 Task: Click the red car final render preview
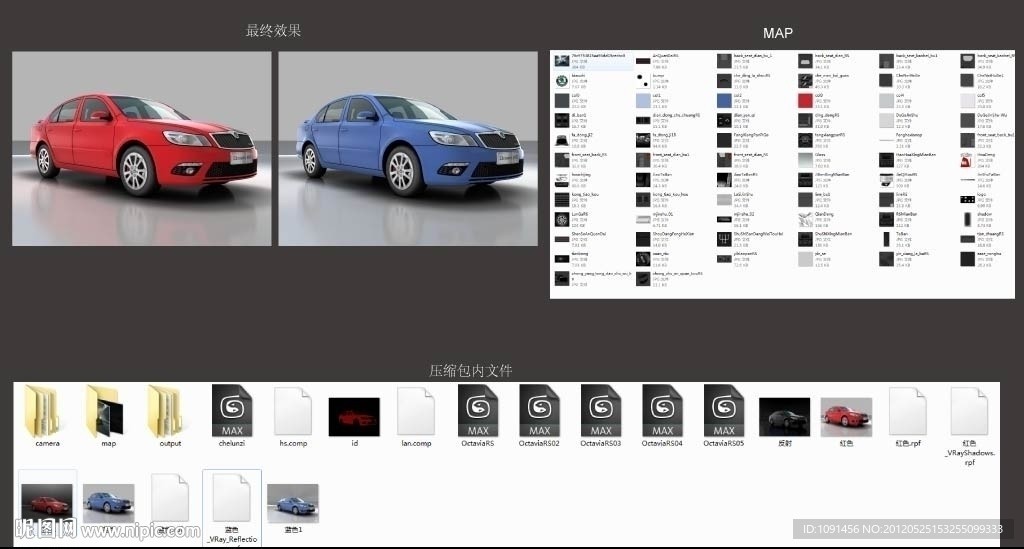(x=141, y=149)
